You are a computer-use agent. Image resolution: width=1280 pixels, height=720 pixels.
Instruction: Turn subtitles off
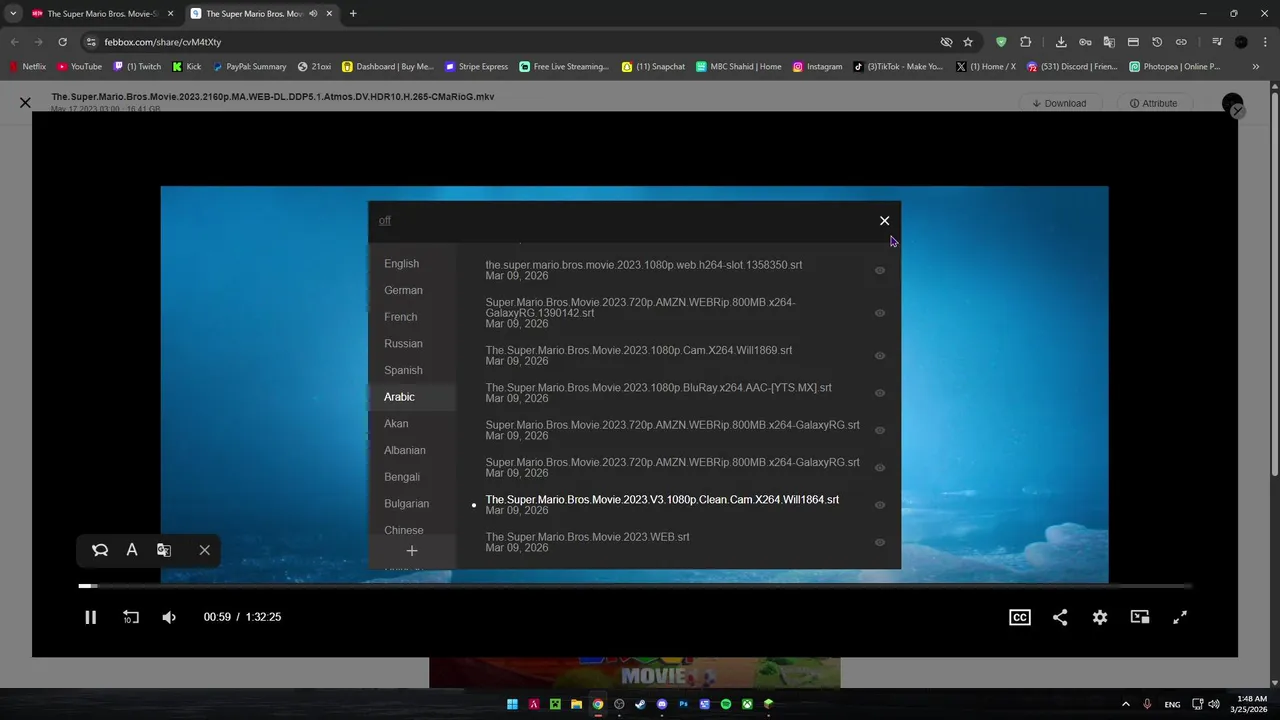(385, 221)
